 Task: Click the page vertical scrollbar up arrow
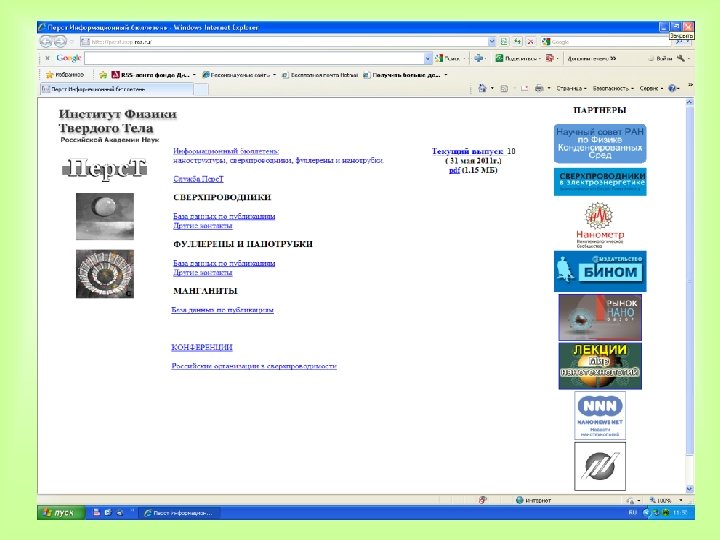point(689,102)
